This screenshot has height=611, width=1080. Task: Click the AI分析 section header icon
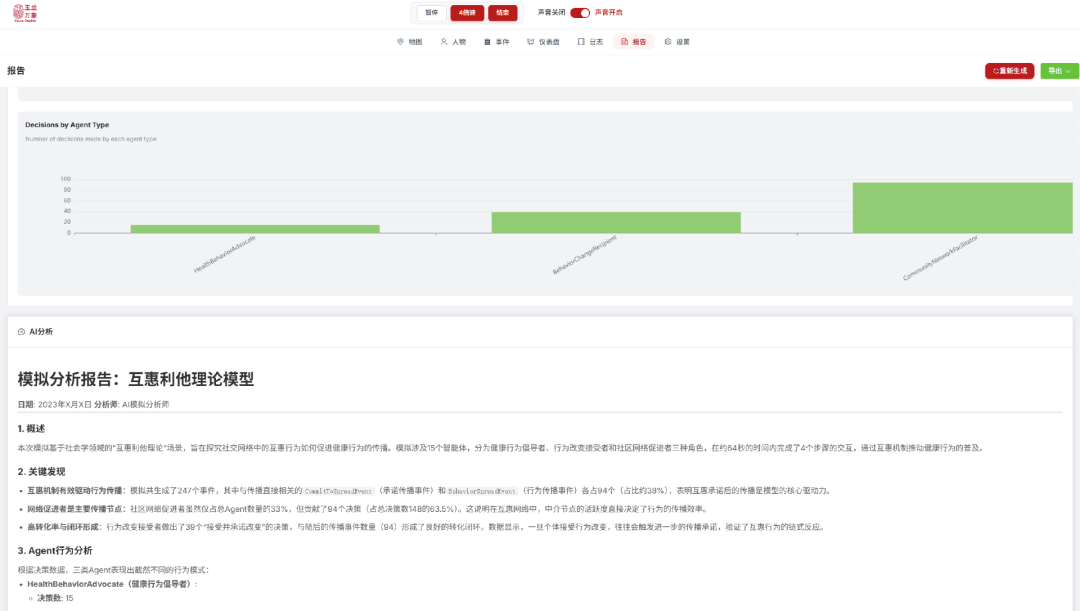(x=22, y=330)
